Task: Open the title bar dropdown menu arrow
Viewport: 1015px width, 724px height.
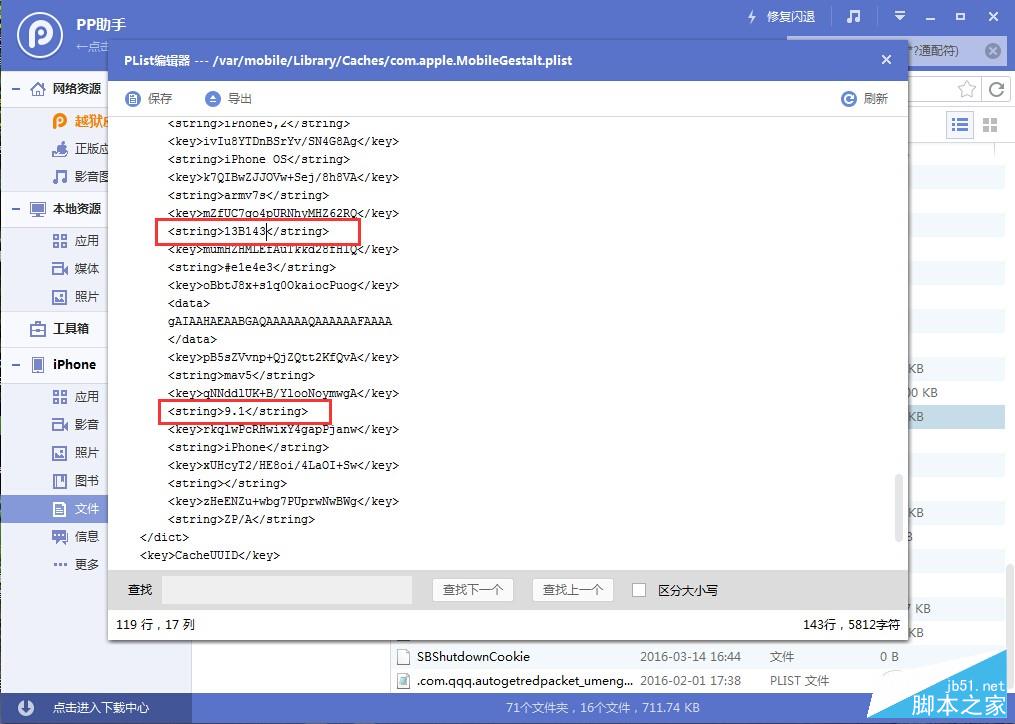Action: [x=900, y=16]
